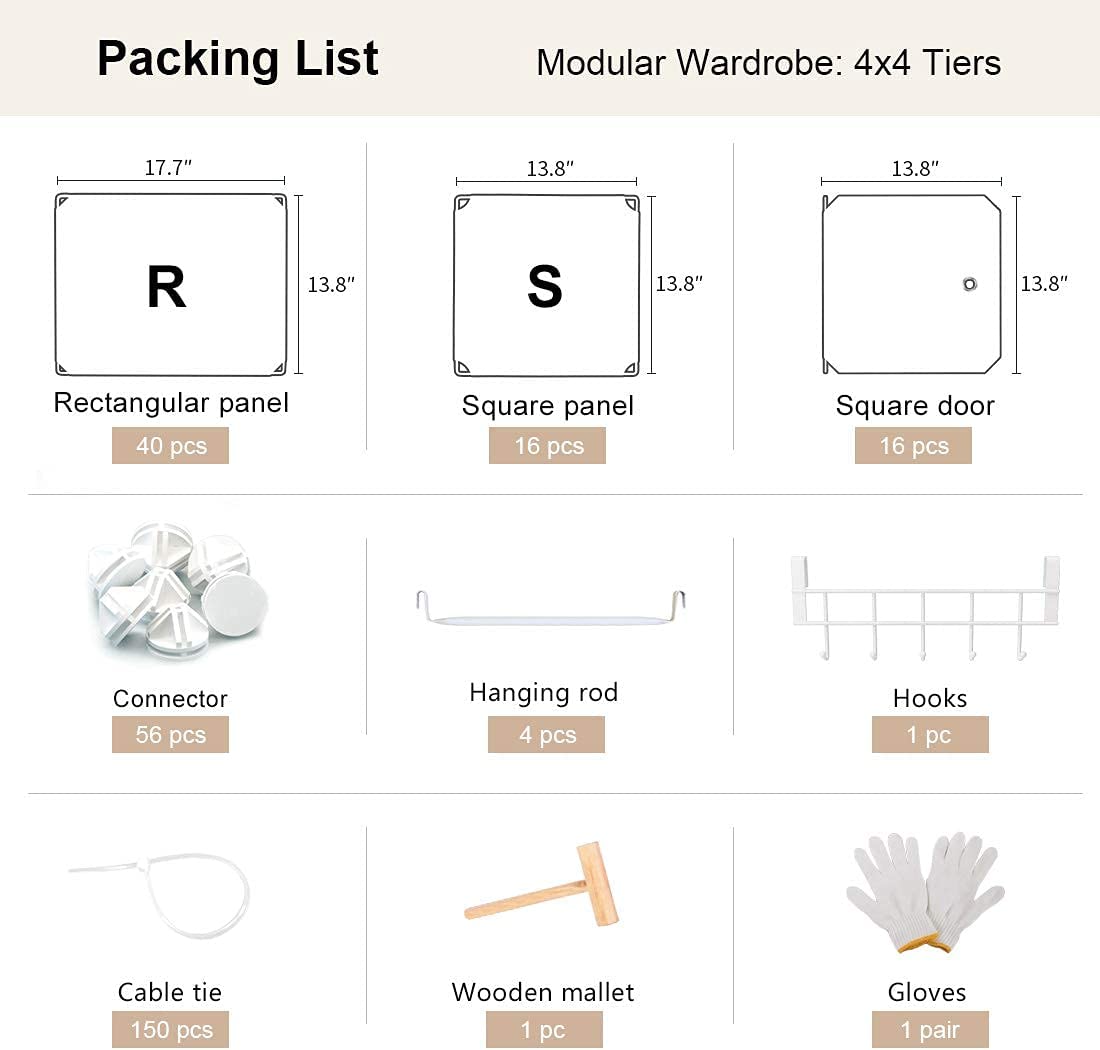Click the square door diagram
Screen dimensions: 1100x1050
pyautogui.click(x=911, y=285)
